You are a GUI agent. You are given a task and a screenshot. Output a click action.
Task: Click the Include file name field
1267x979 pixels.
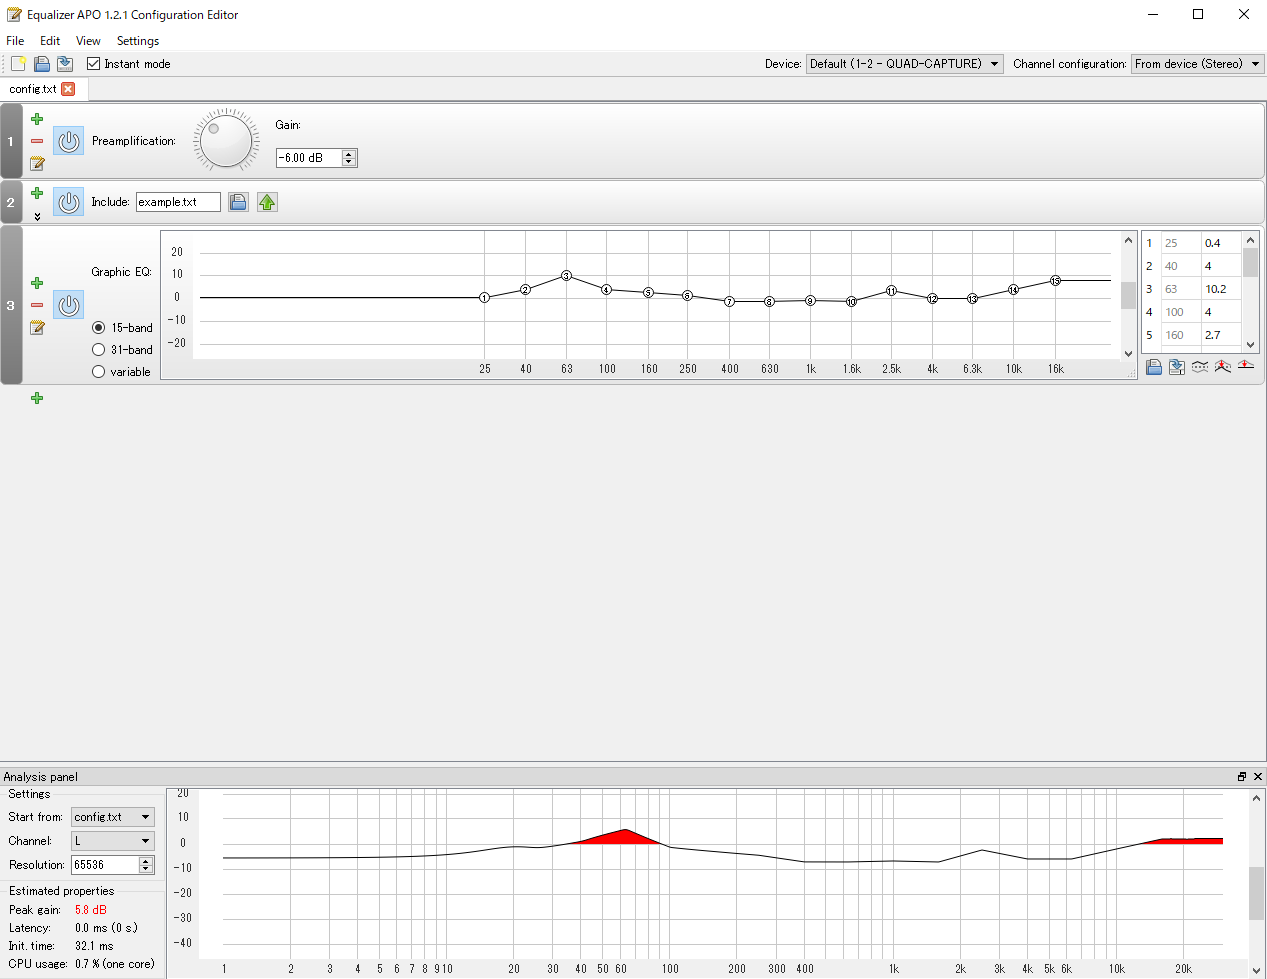(178, 202)
